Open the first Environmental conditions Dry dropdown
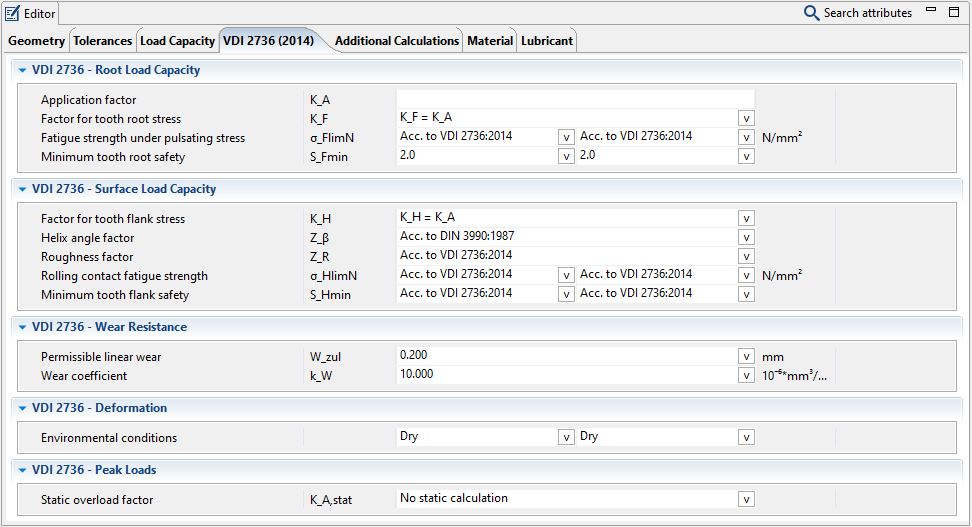This screenshot has height=527, width=972. [566, 437]
